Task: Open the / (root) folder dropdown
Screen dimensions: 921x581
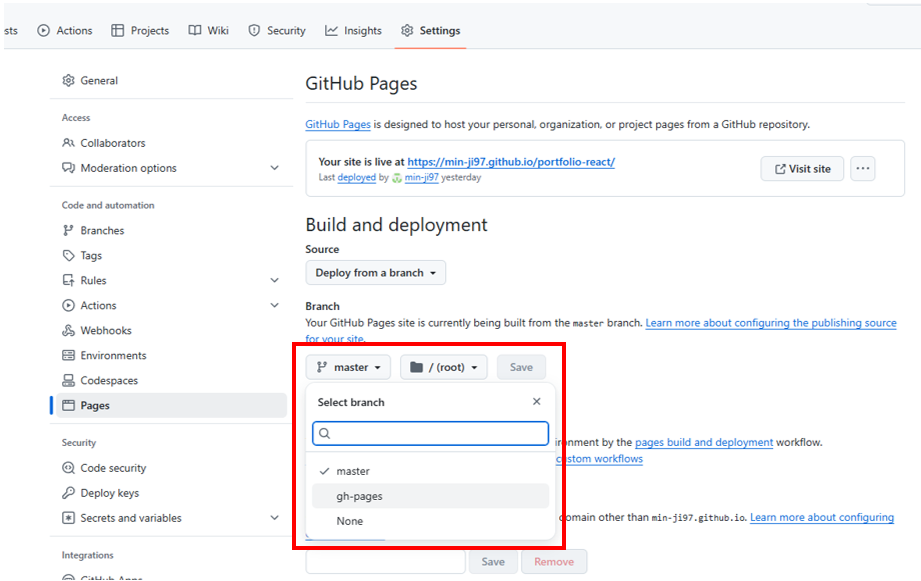Action: [443, 367]
